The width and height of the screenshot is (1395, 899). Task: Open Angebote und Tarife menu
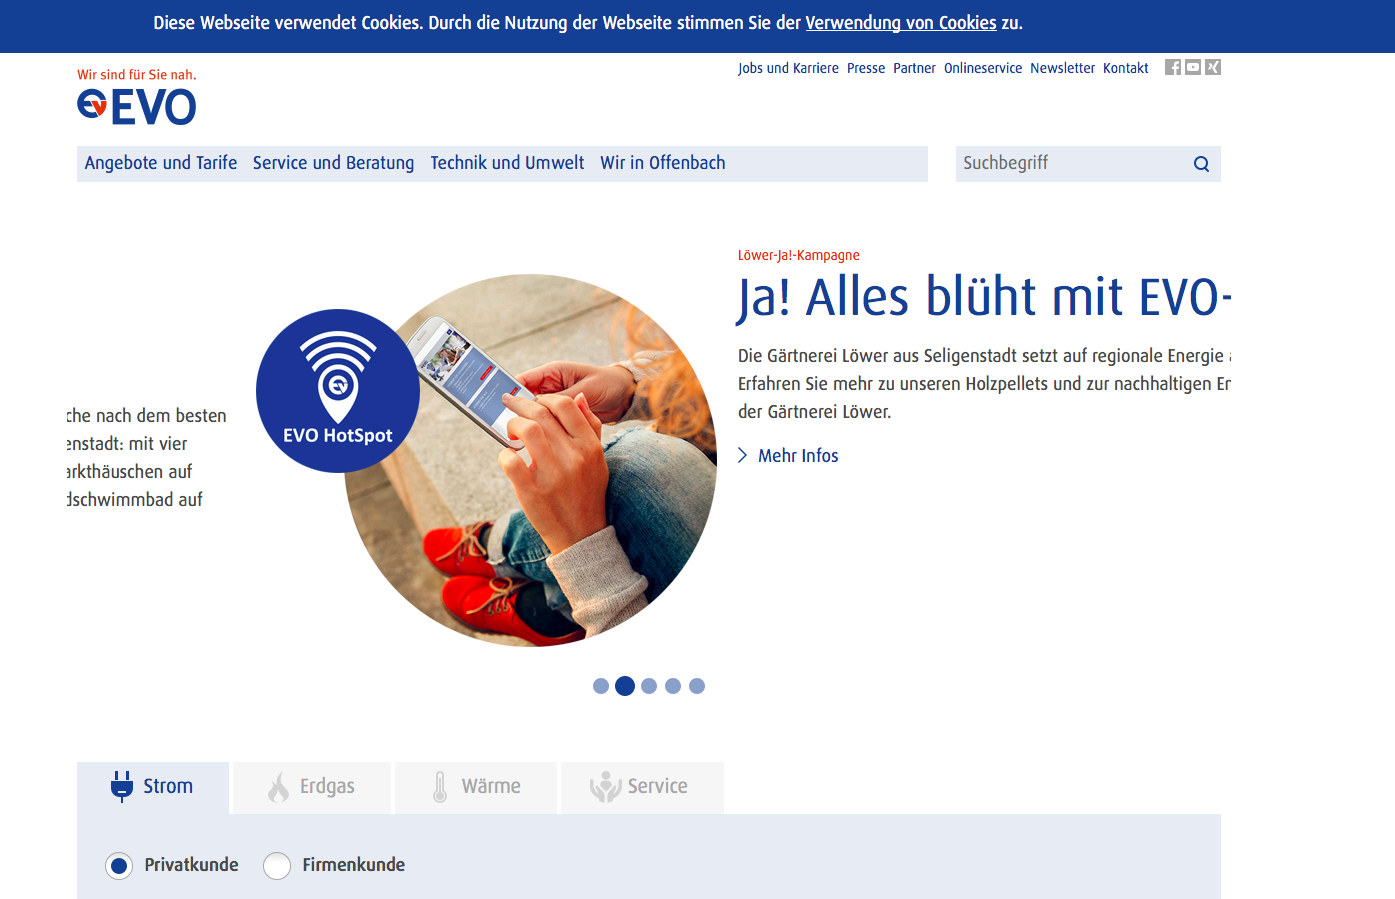tap(161, 163)
